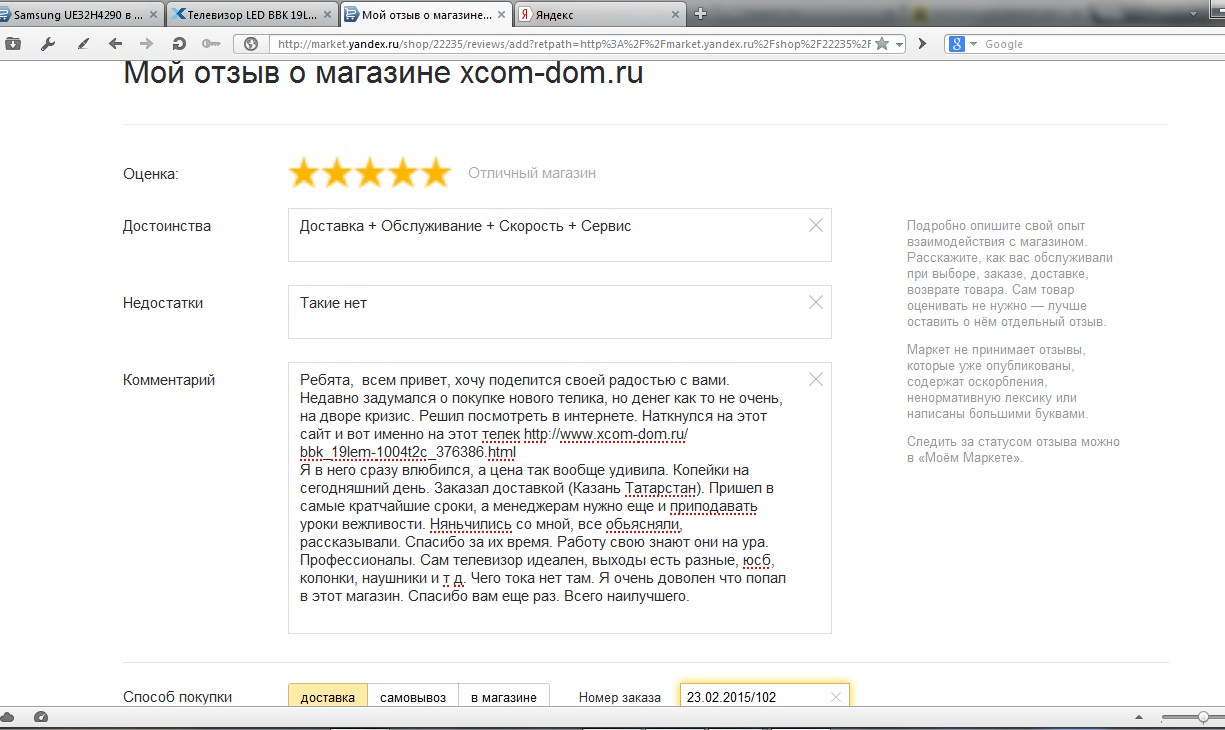
Task: Open Google search engine selector
Action: [963, 44]
